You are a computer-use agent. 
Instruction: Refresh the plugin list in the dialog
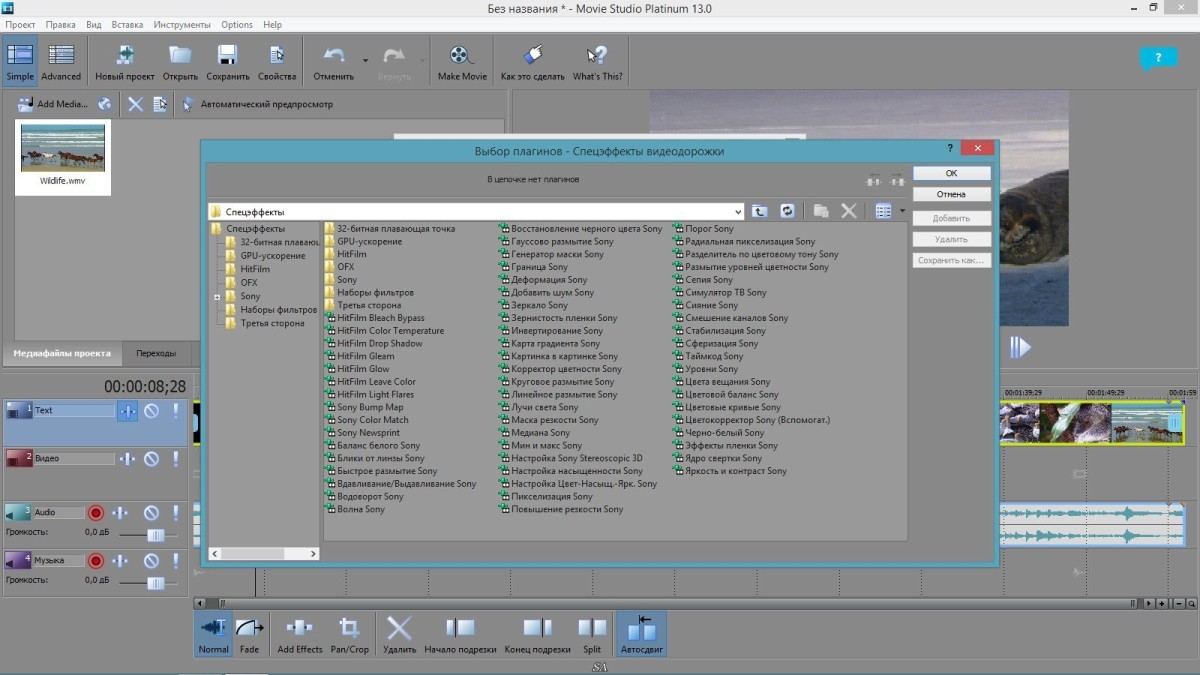click(x=787, y=211)
